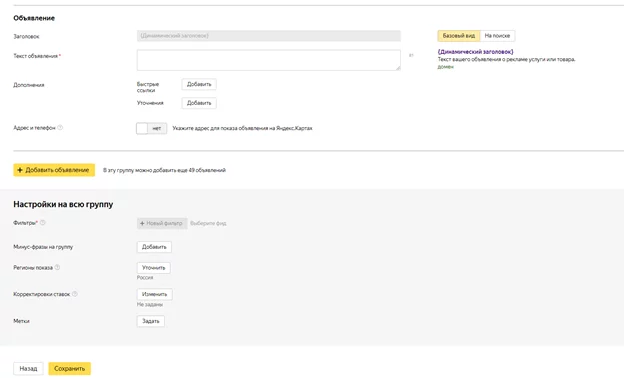Open help icon next to Адрес и телефон
This screenshot has height=378, width=624.
click(60, 128)
